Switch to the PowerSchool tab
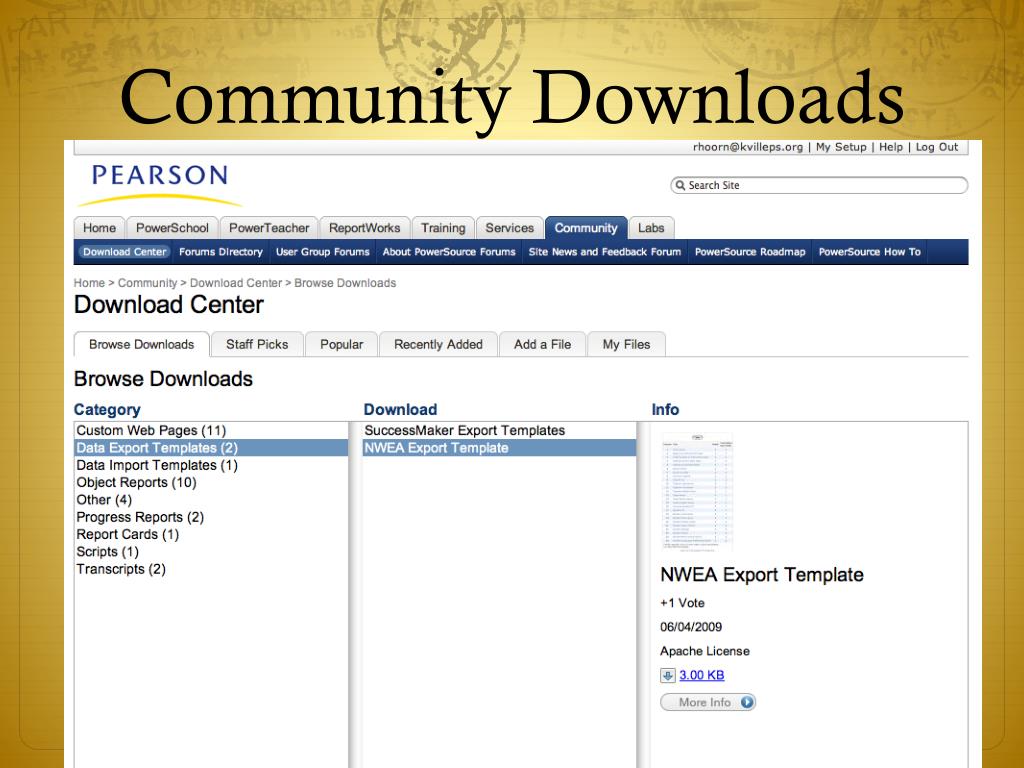This screenshot has width=1024, height=768. 172,228
